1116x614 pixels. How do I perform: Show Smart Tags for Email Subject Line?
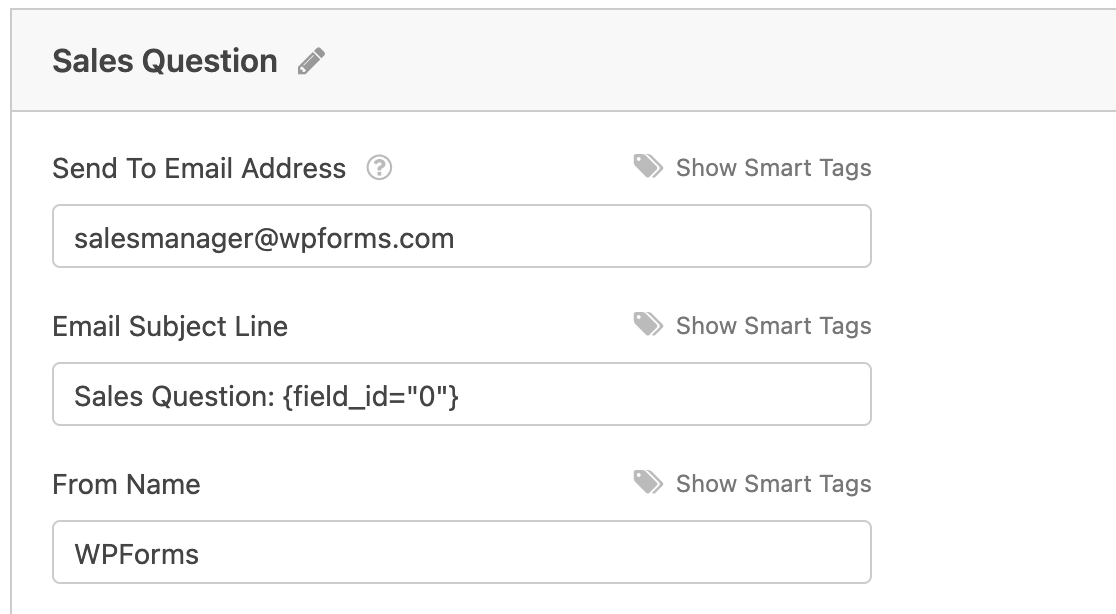[x=773, y=326]
